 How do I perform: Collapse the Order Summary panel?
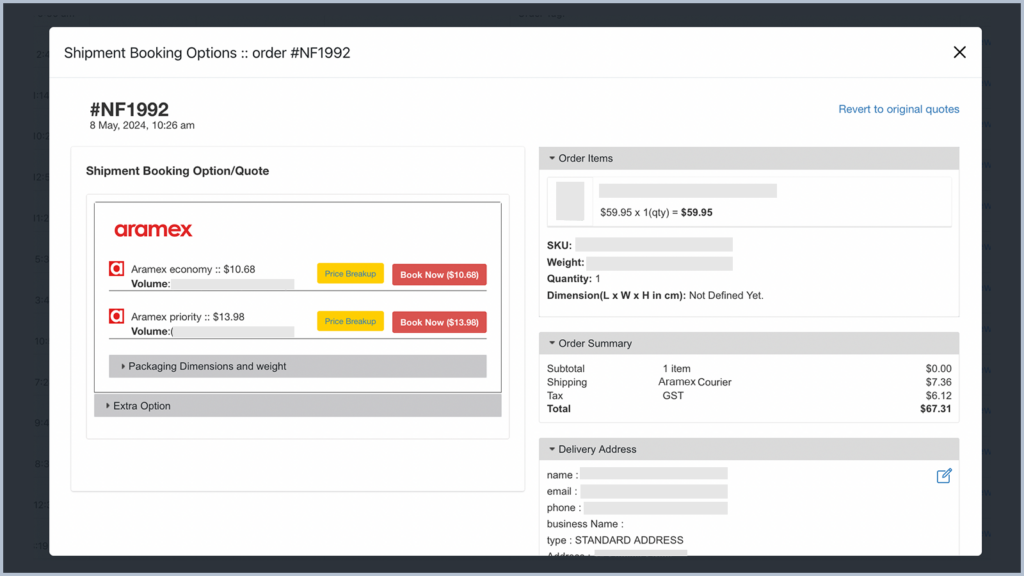[594, 343]
